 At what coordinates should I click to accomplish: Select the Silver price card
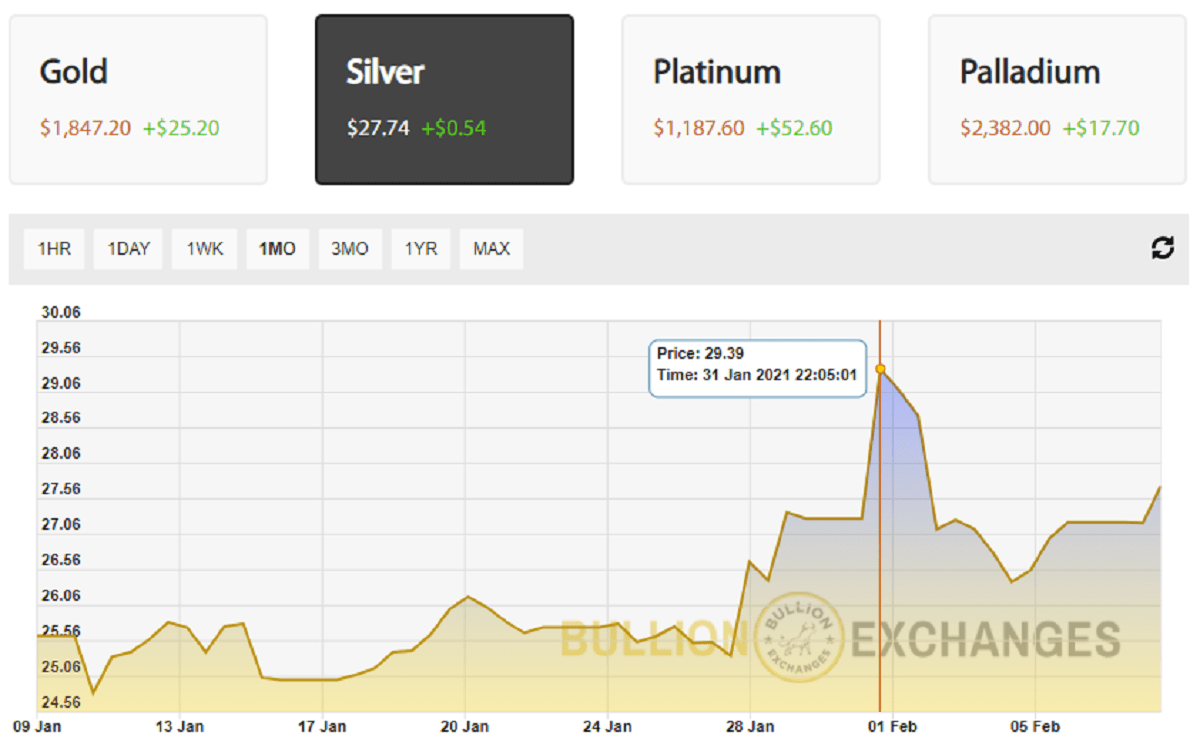click(x=444, y=99)
